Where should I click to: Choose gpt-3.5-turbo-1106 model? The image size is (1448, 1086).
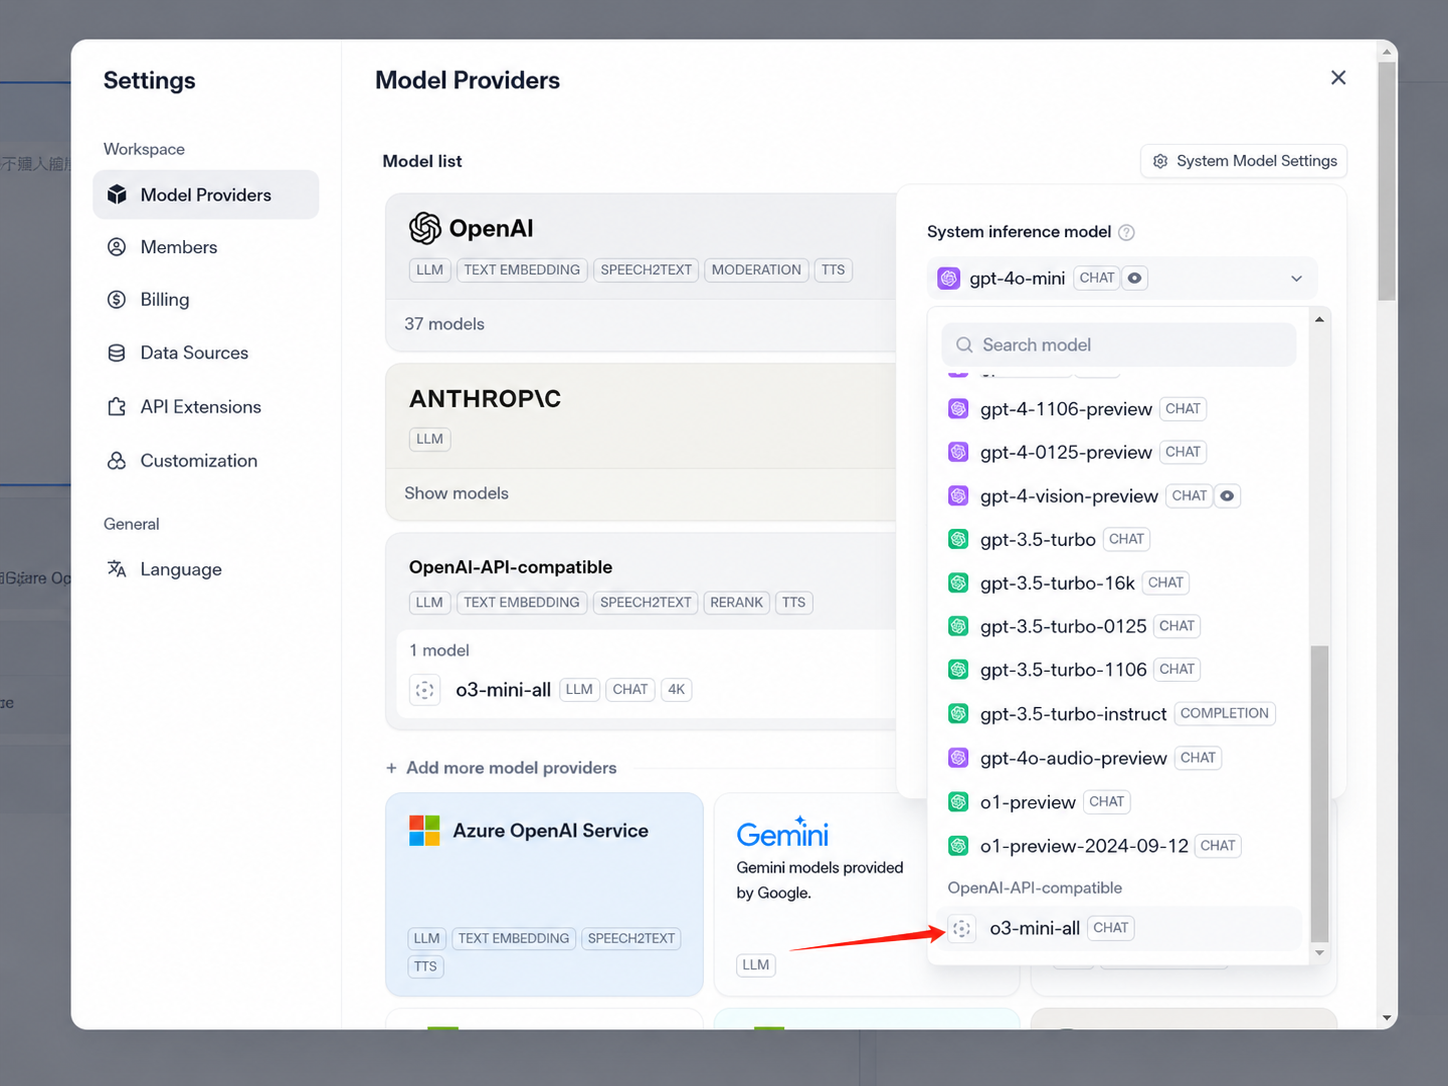1118,670
